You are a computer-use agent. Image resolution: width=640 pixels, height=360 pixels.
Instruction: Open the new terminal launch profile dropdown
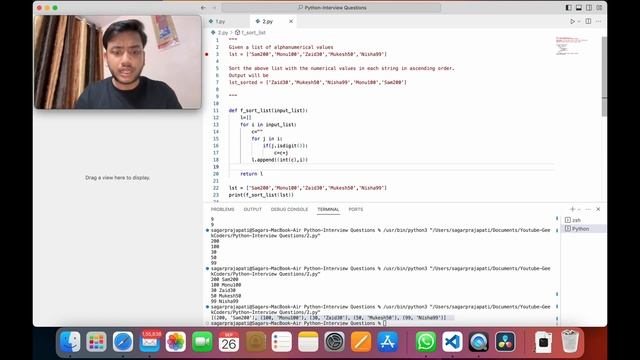tap(579, 209)
